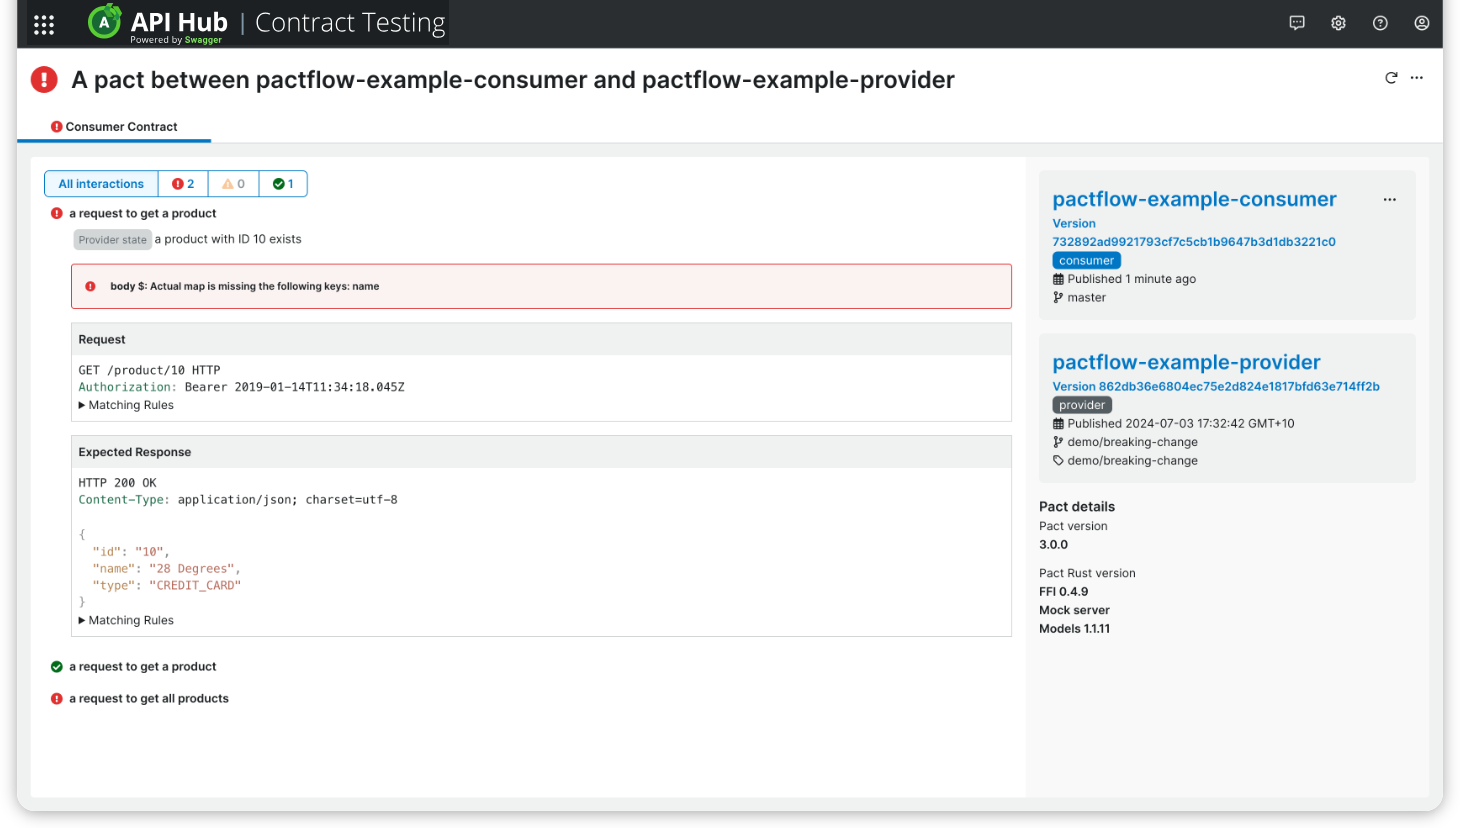The image size is (1460, 828).
Task: Open provider Version 862db36e link
Action: [x=1216, y=387]
